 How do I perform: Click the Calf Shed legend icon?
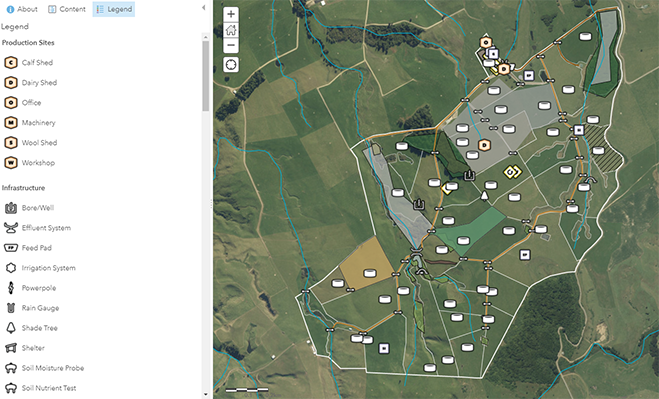click(x=11, y=63)
